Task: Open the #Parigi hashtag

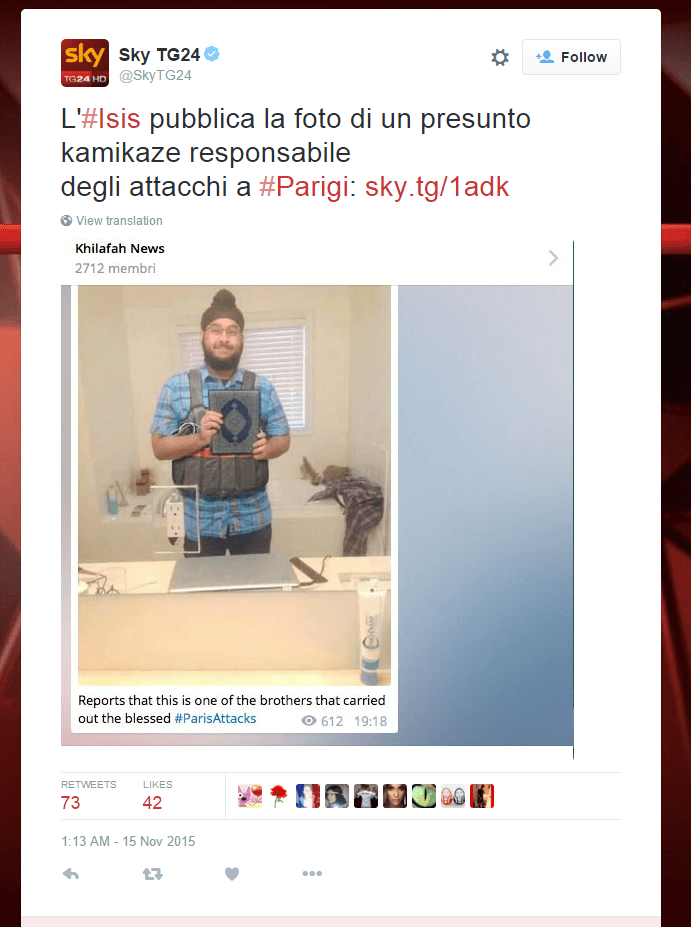Action: click(304, 187)
